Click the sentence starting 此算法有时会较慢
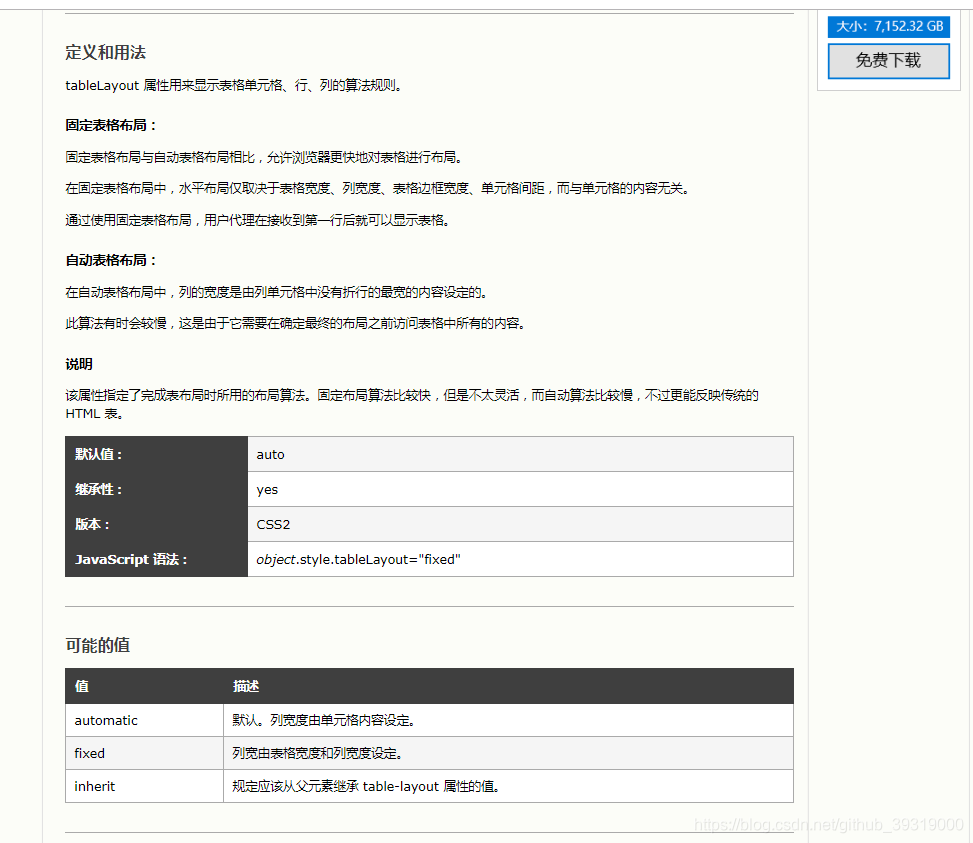This screenshot has height=843, width=973. [x=295, y=323]
